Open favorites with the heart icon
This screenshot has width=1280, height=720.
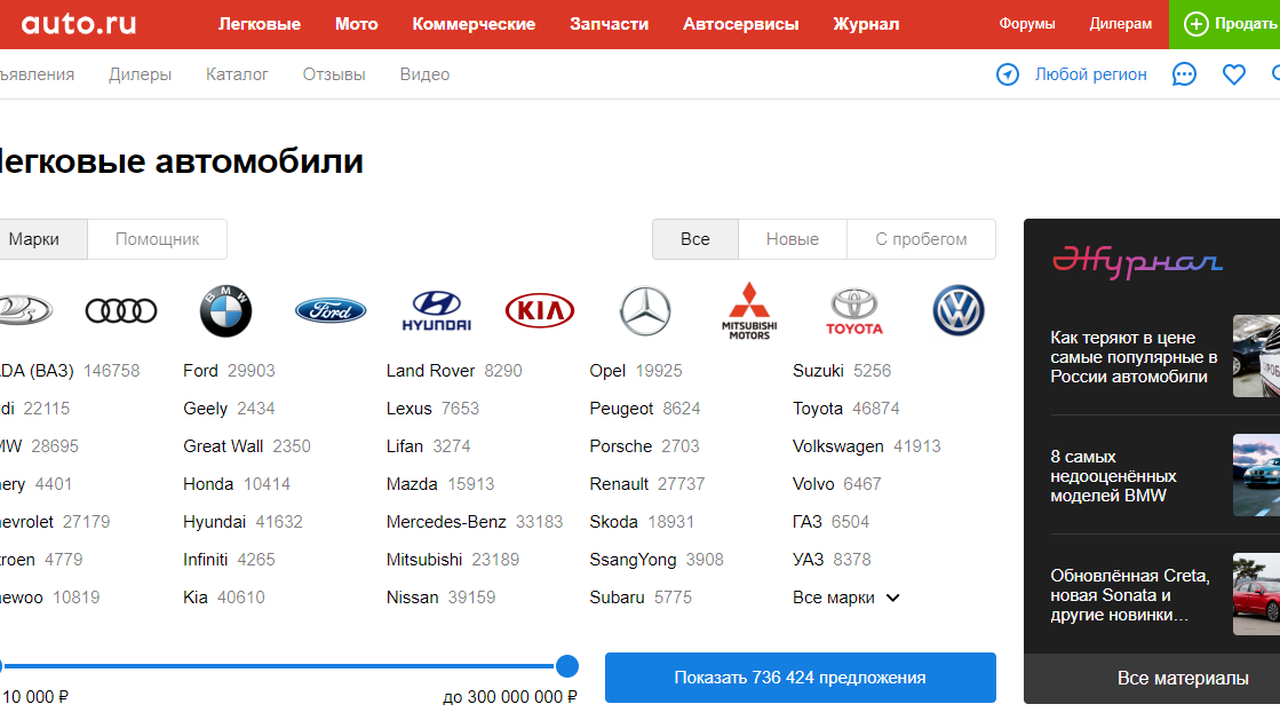pyautogui.click(x=1234, y=75)
